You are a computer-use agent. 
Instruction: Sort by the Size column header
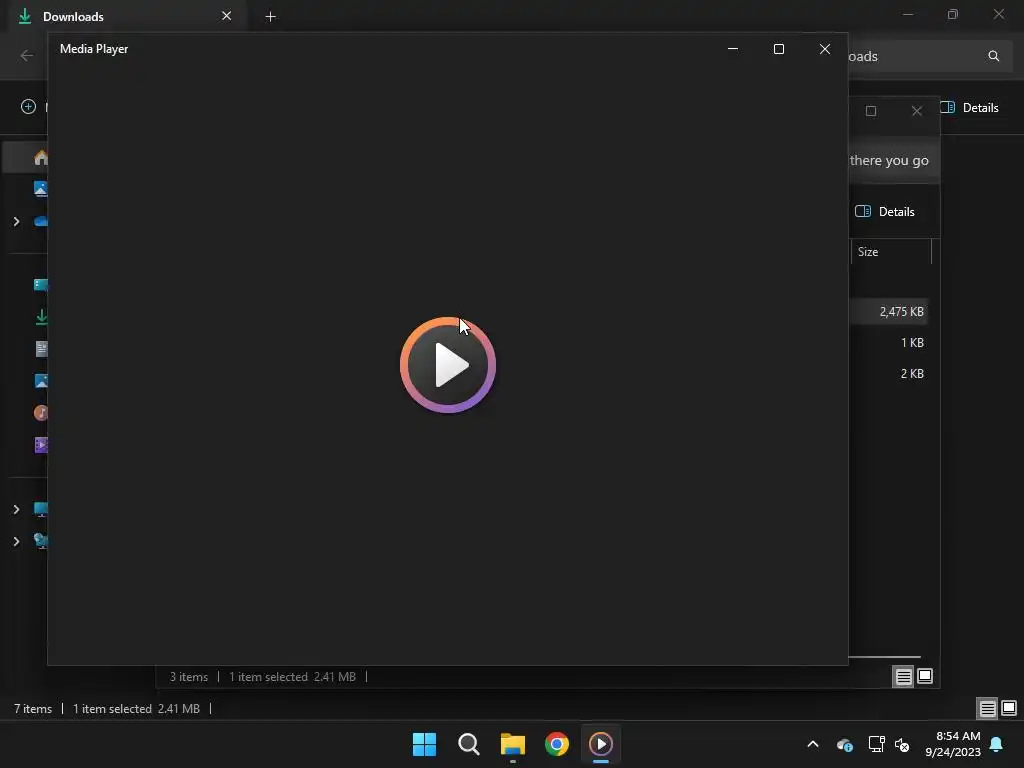(891, 252)
